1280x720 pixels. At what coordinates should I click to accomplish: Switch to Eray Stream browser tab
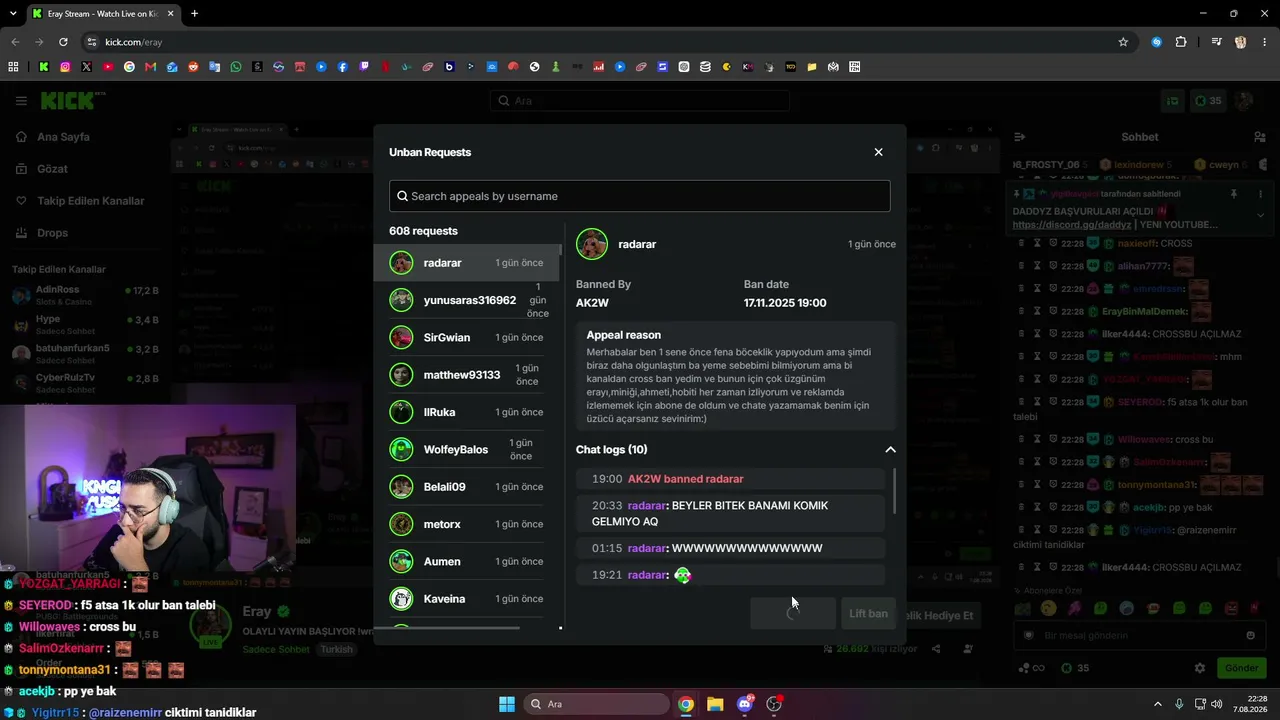click(x=102, y=14)
